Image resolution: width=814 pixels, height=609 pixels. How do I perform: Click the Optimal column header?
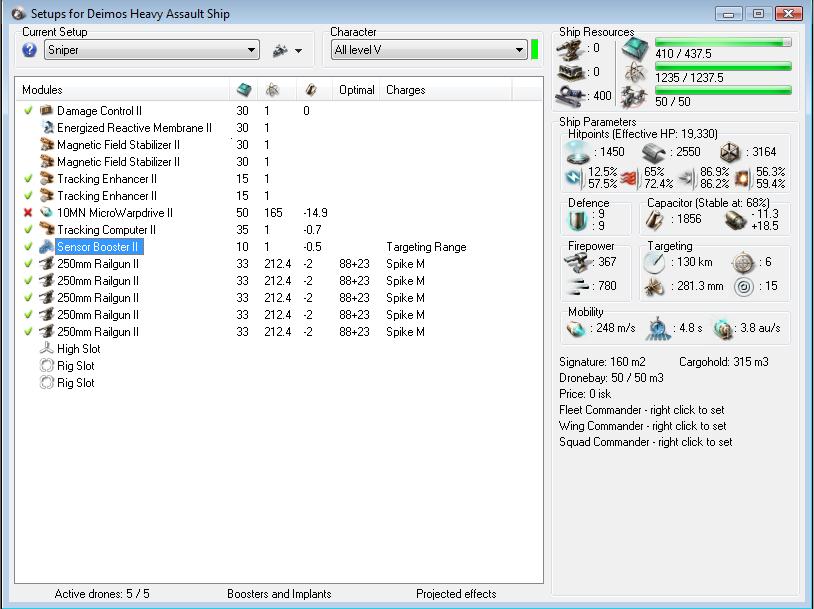tap(357, 90)
